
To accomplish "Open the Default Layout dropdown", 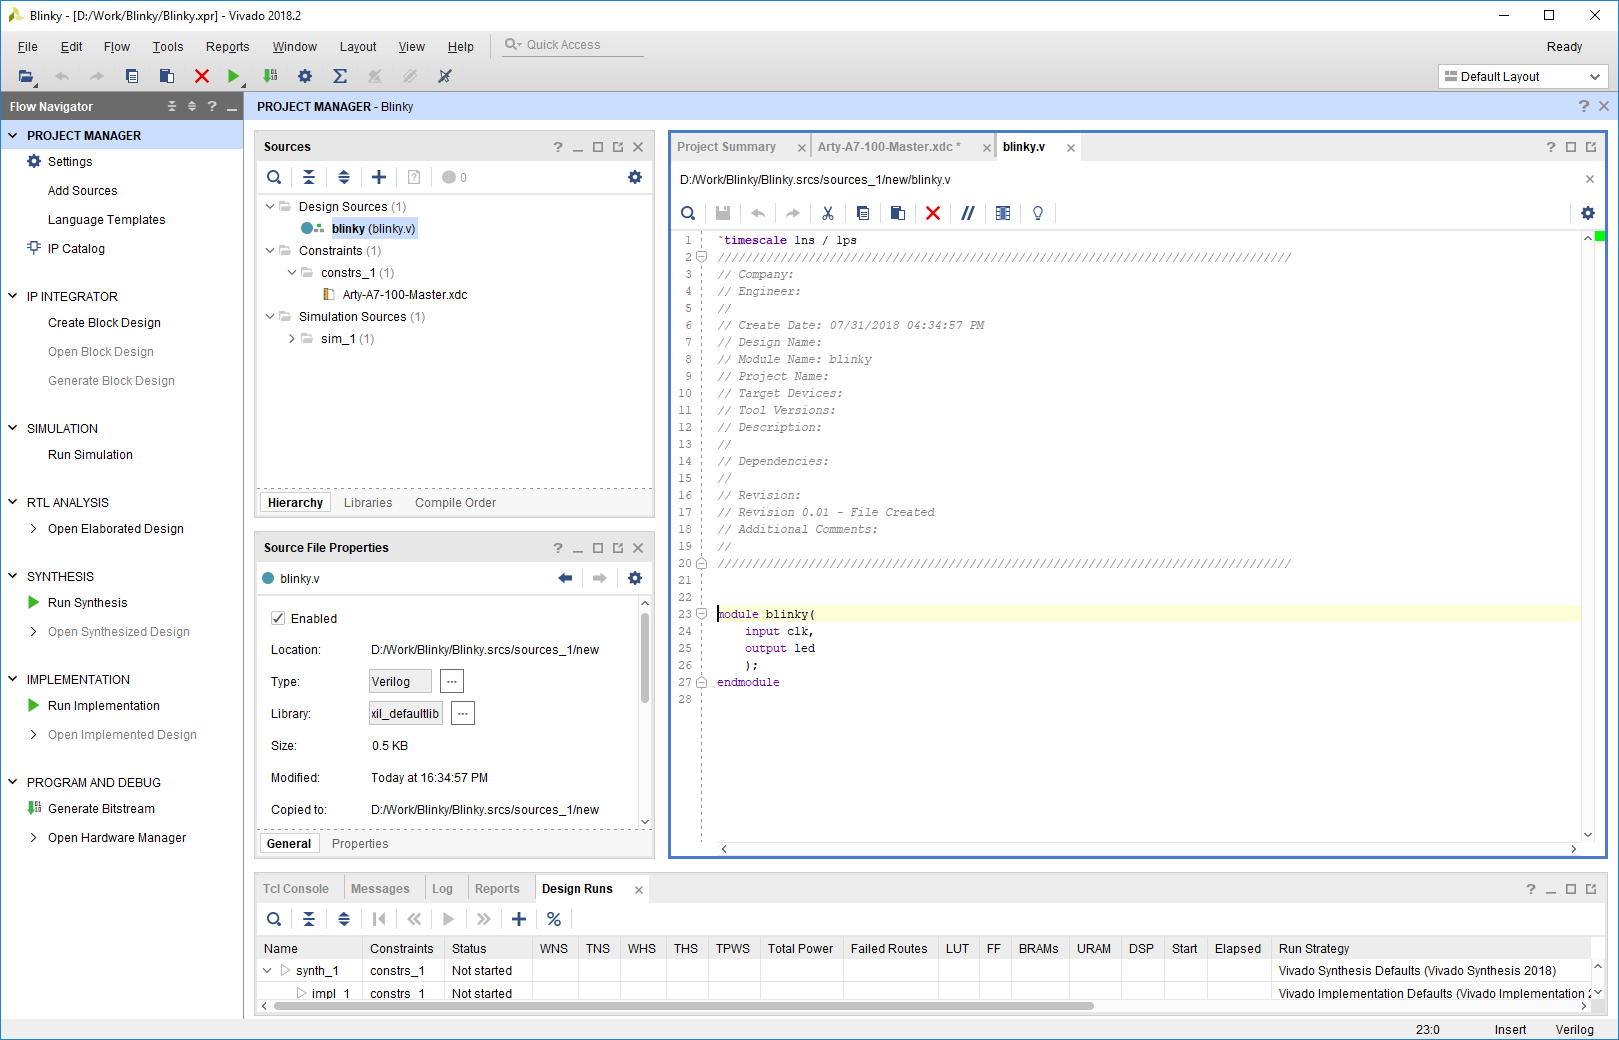I will (x=1523, y=77).
